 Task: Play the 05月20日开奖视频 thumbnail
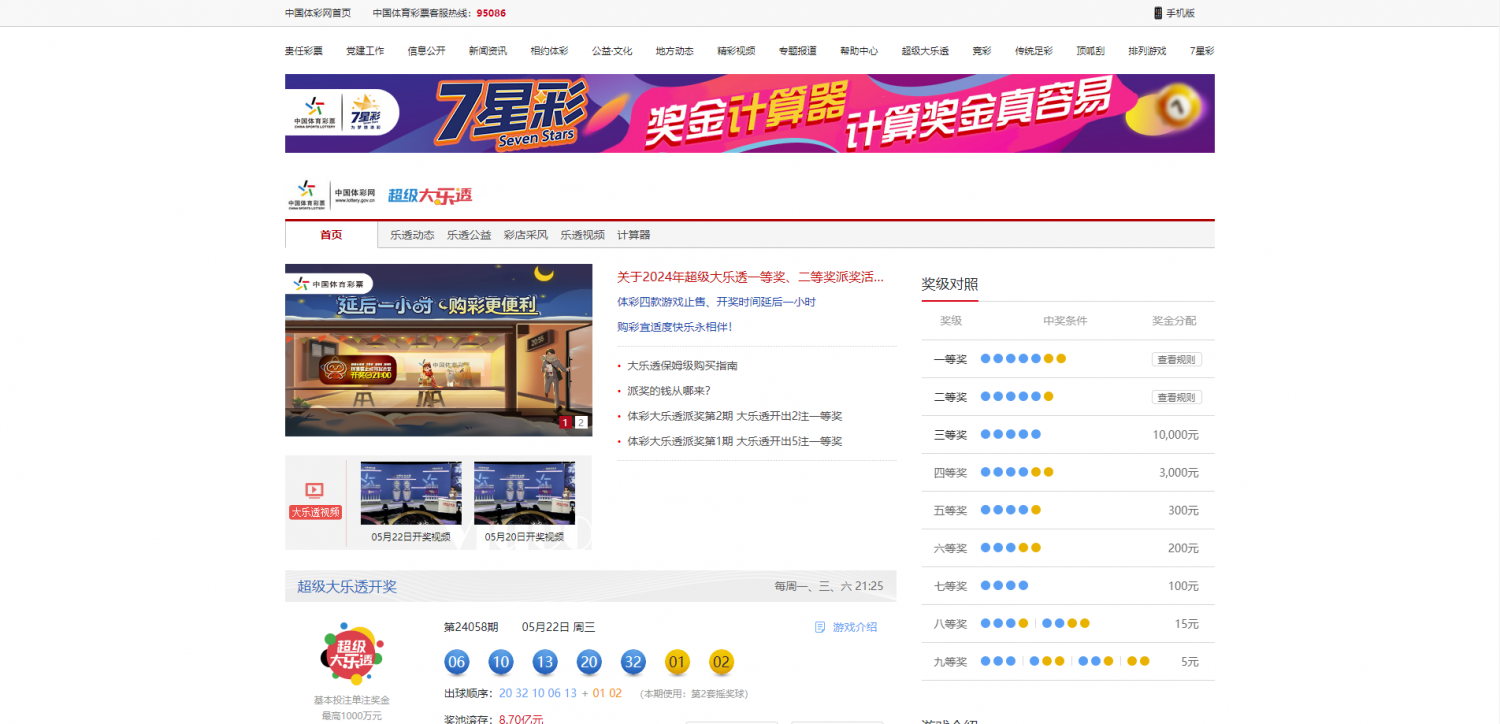tap(524, 493)
